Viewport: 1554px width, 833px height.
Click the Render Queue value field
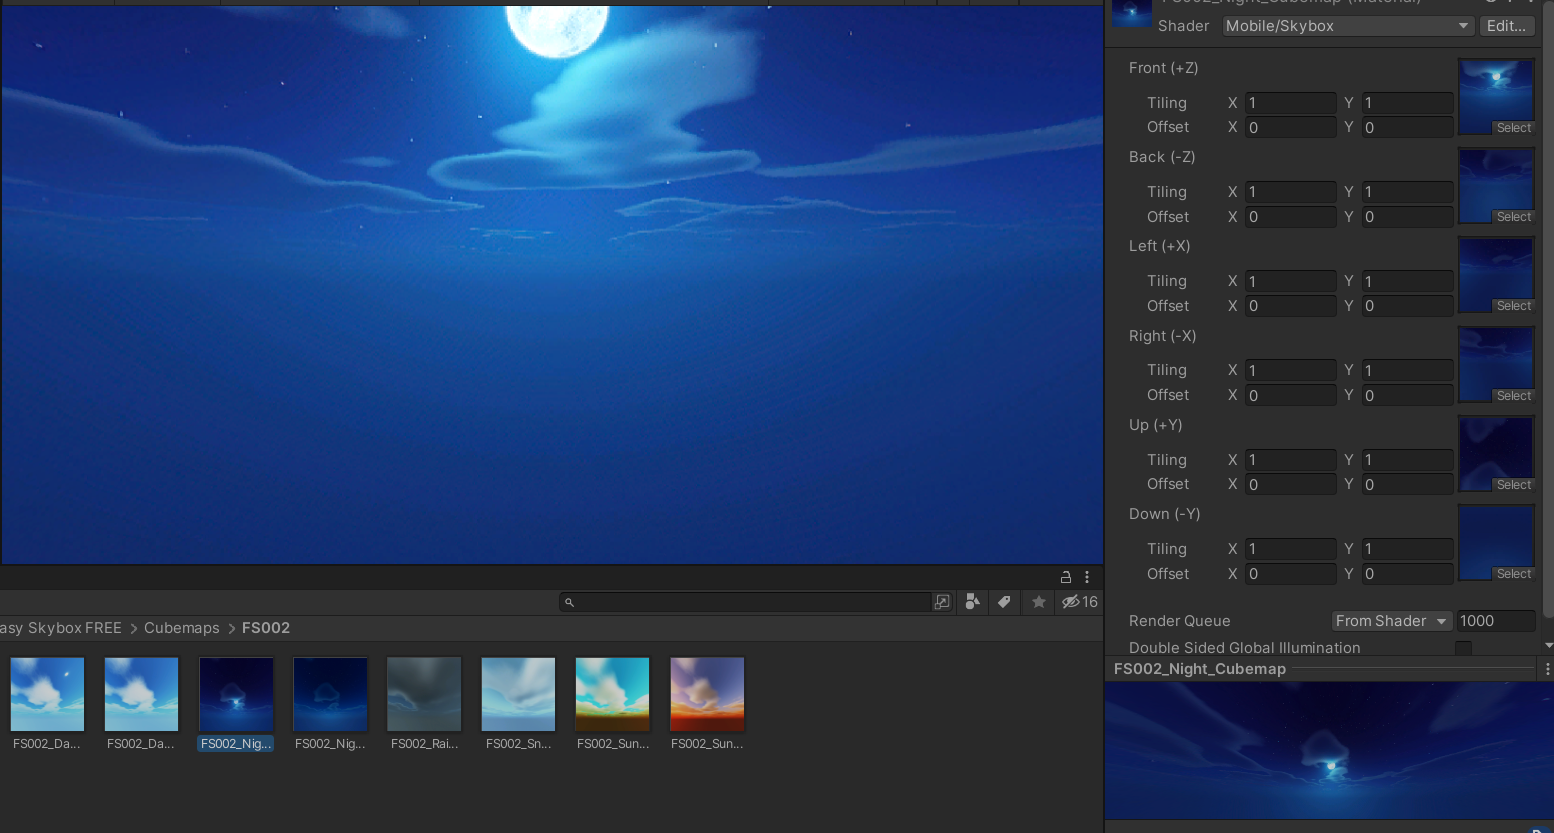[1494, 621]
